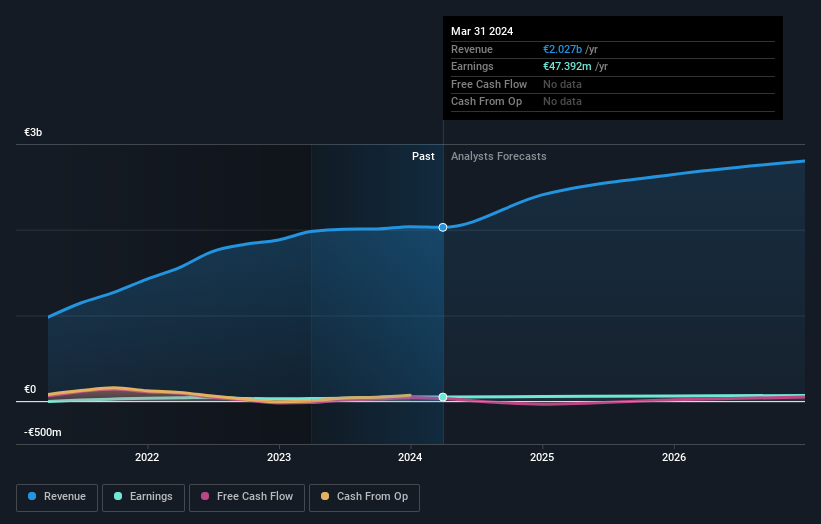Click the 2022 x-axis label
This screenshot has width=821, height=524.
point(147,458)
